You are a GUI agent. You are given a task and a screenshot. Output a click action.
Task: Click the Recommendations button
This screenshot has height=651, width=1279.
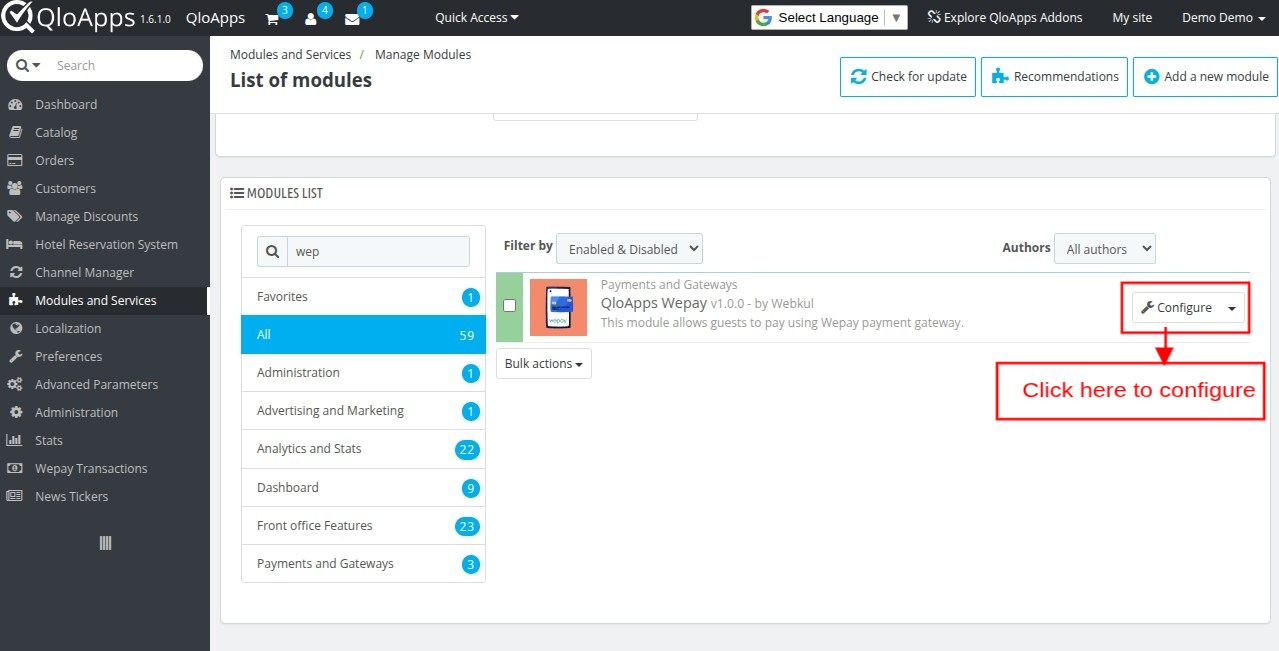tap(1054, 76)
